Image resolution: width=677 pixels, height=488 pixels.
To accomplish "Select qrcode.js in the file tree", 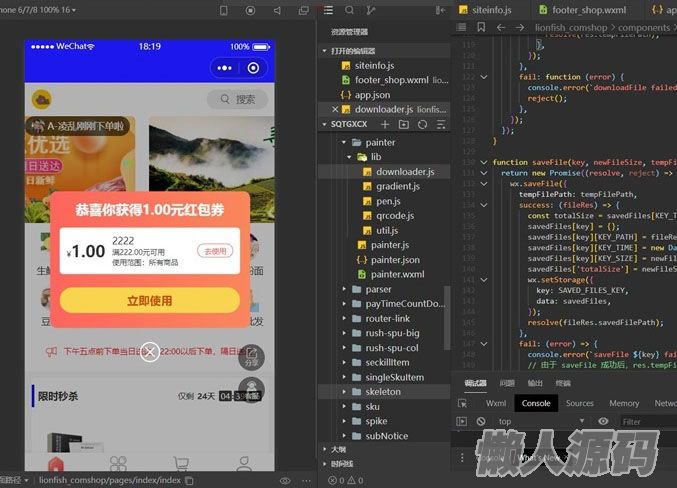I will pyautogui.click(x=395, y=216).
